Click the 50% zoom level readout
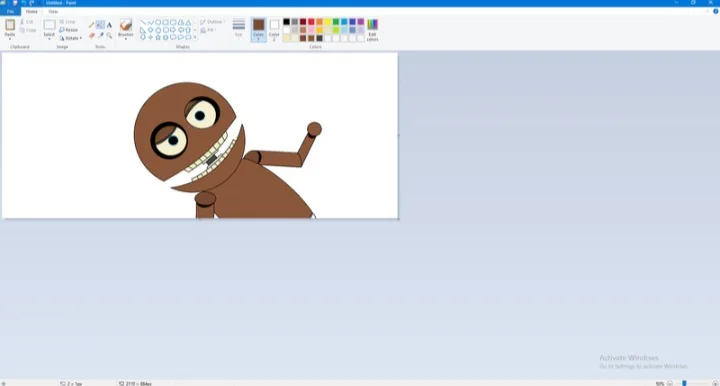 660,383
